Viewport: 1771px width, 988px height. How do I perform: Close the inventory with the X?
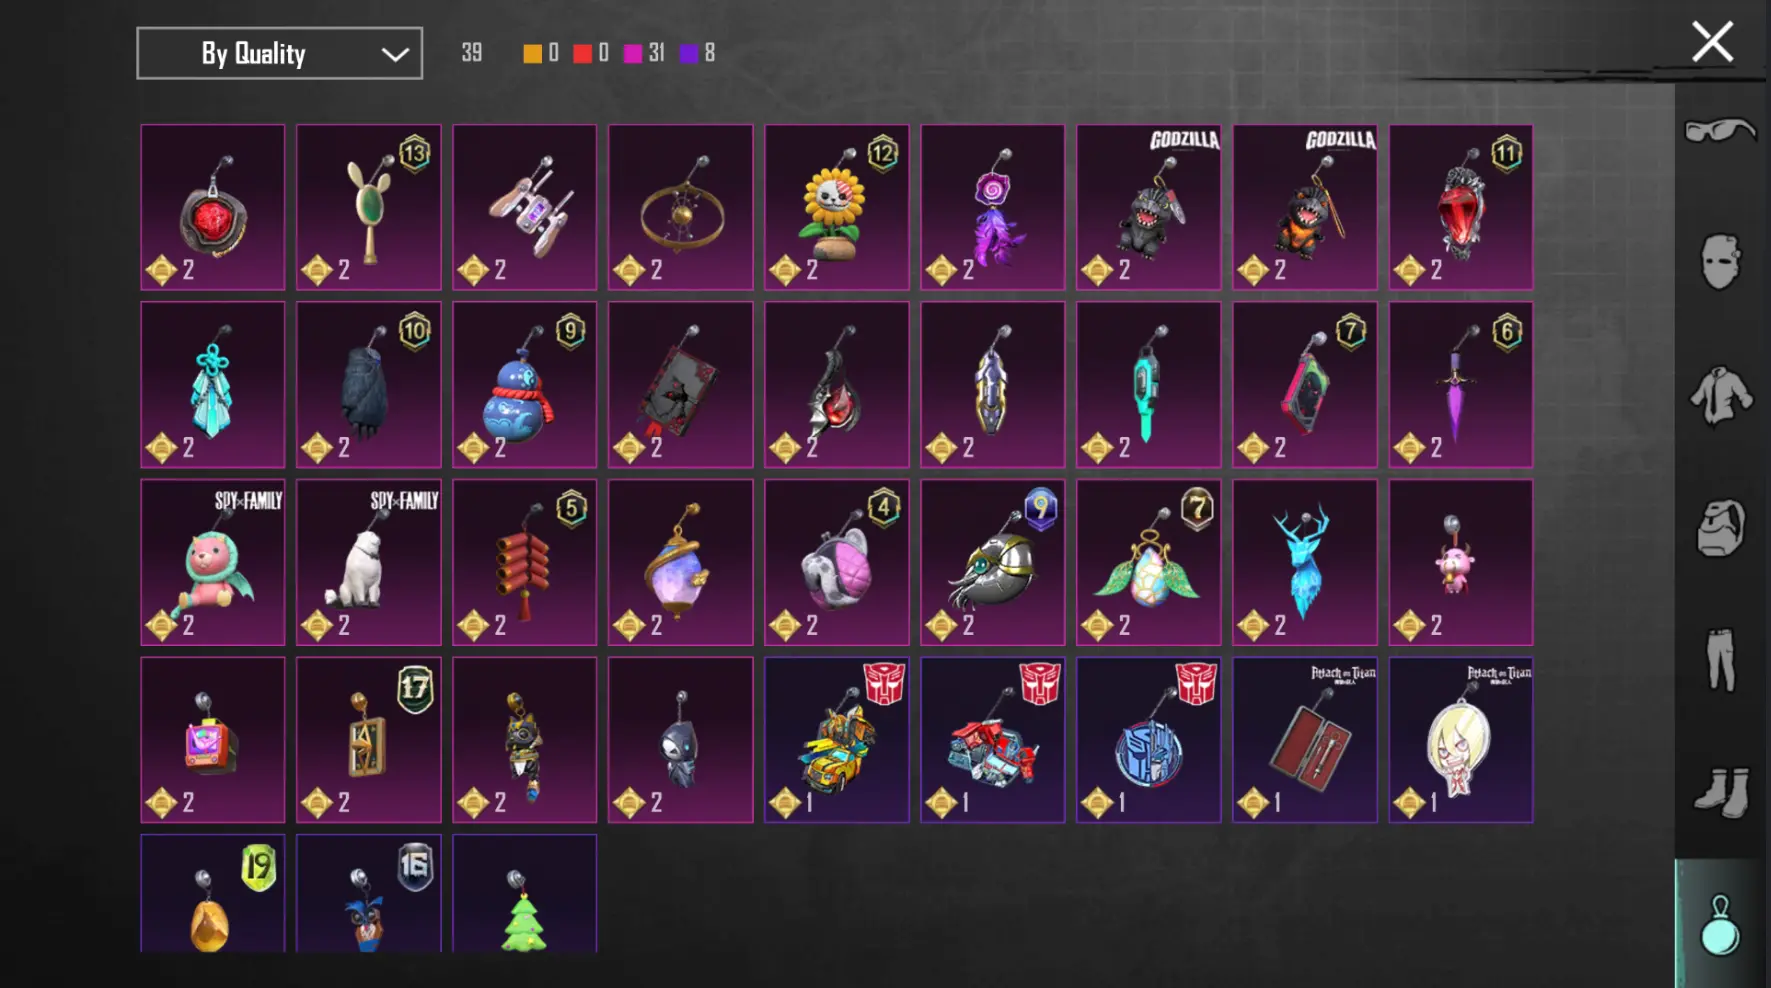click(1712, 42)
